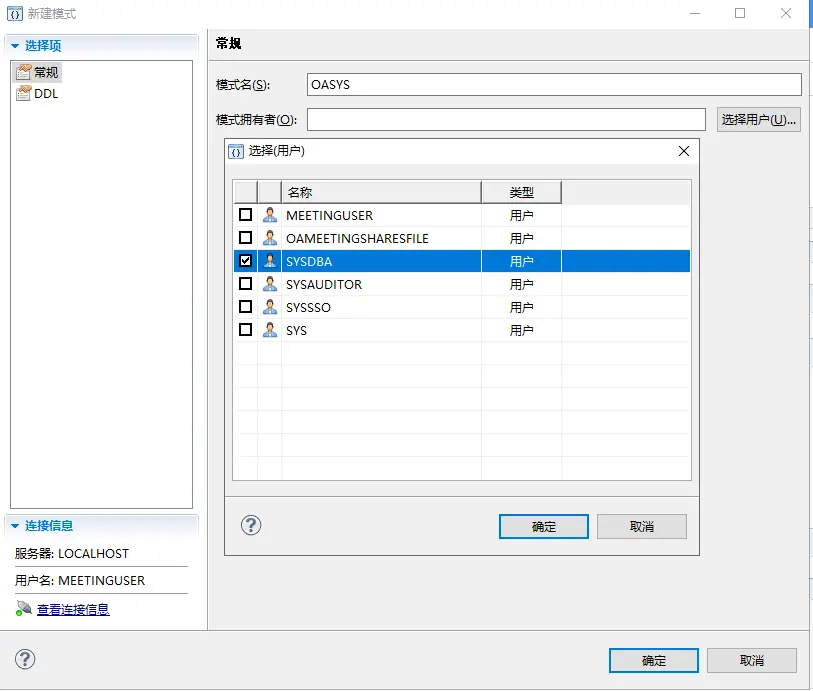Open help for the 新建模式 window
The height and width of the screenshot is (691, 813).
25,659
